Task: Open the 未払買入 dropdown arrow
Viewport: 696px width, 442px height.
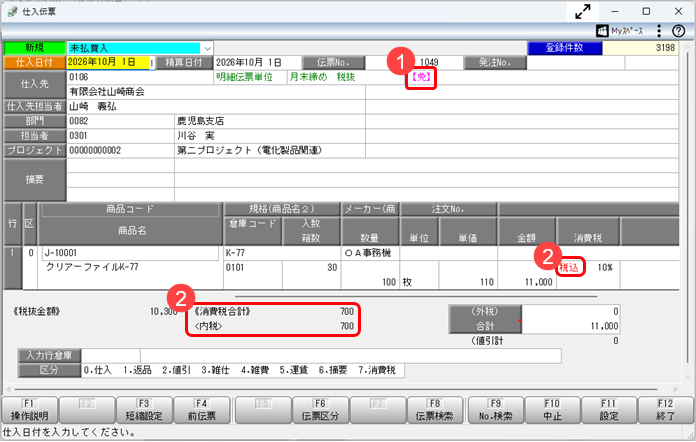Action: pos(207,48)
